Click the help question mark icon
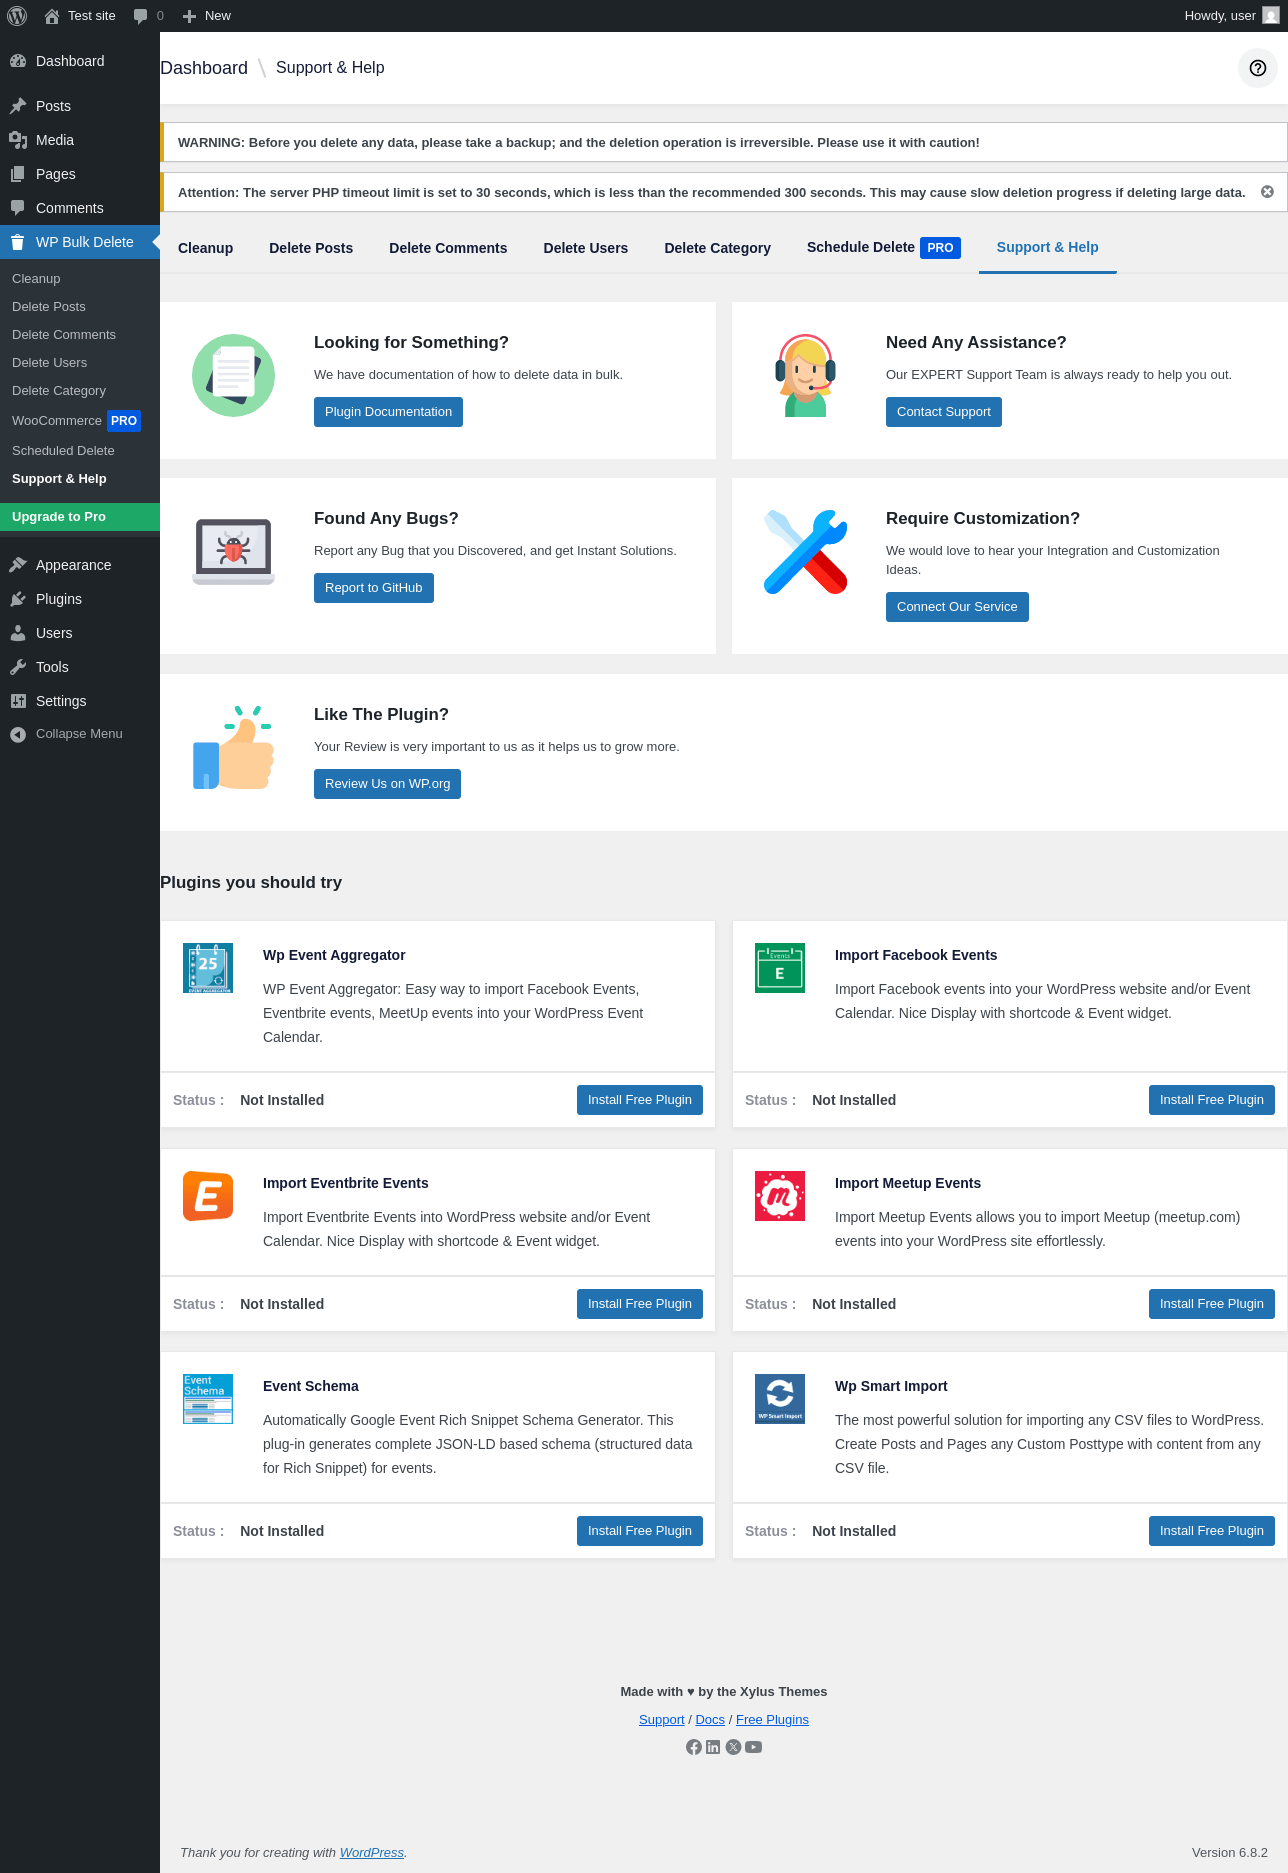Viewport: 1288px width, 1873px height. point(1258,68)
